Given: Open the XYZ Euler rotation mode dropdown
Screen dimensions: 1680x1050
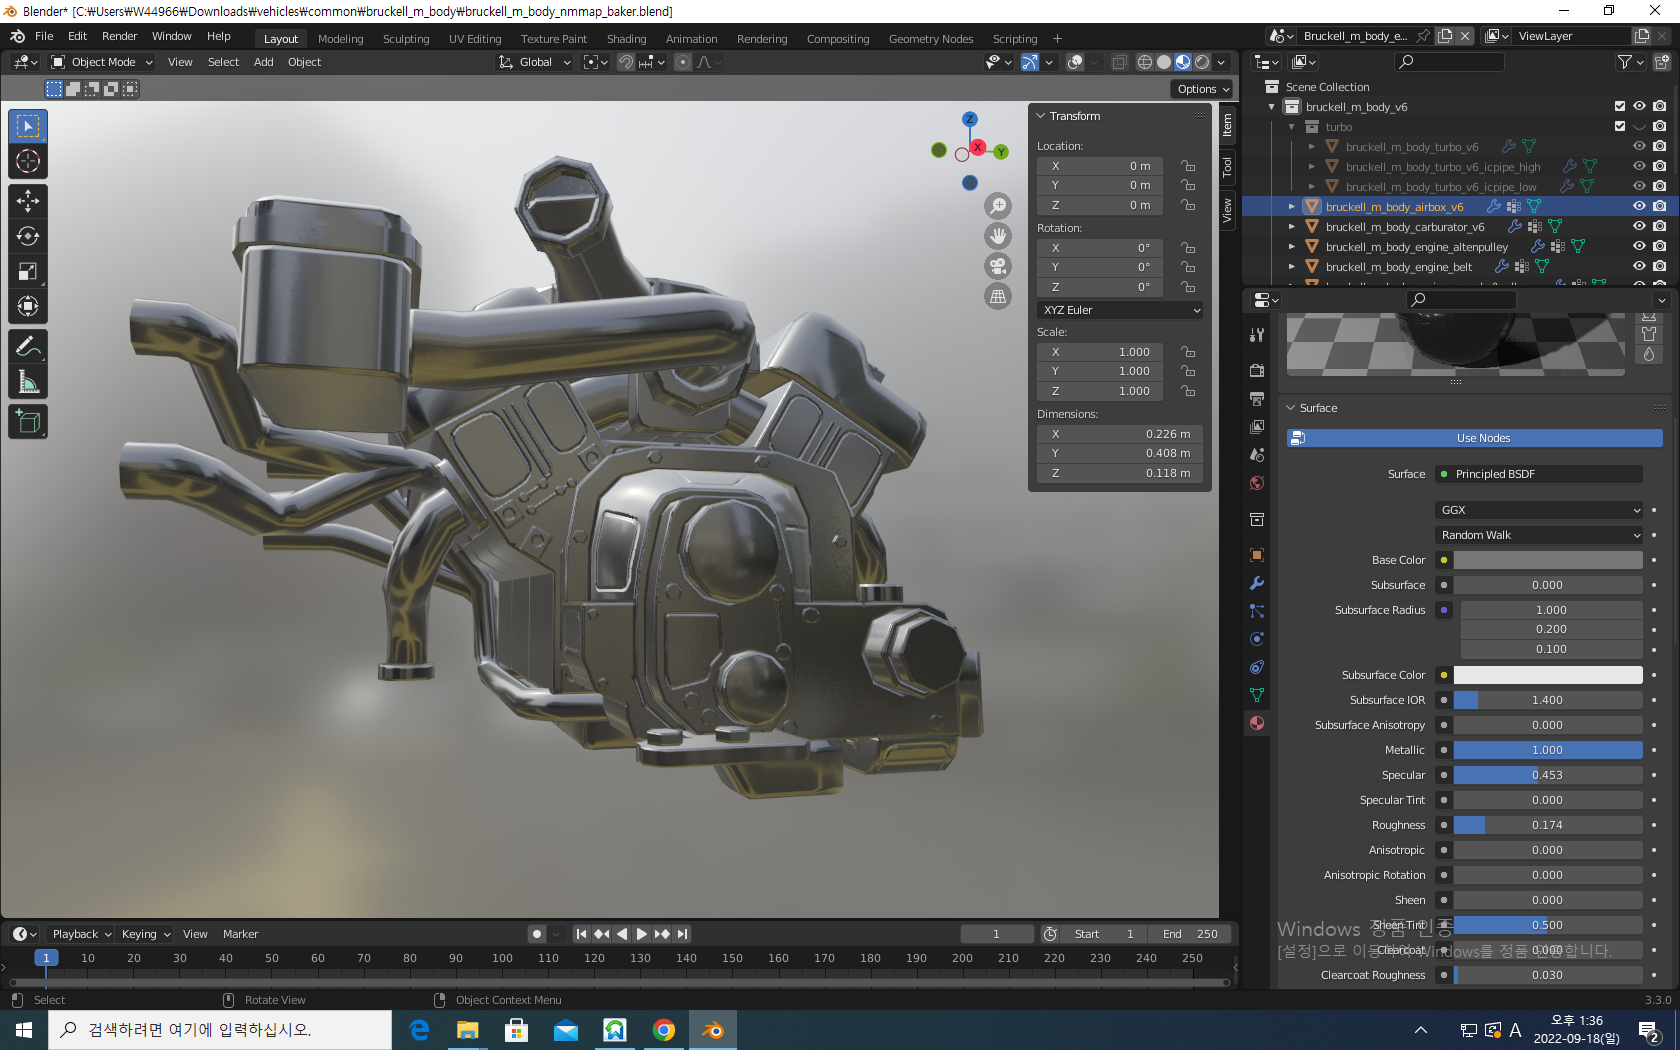Looking at the screenshot, I should coord(1120,310).
